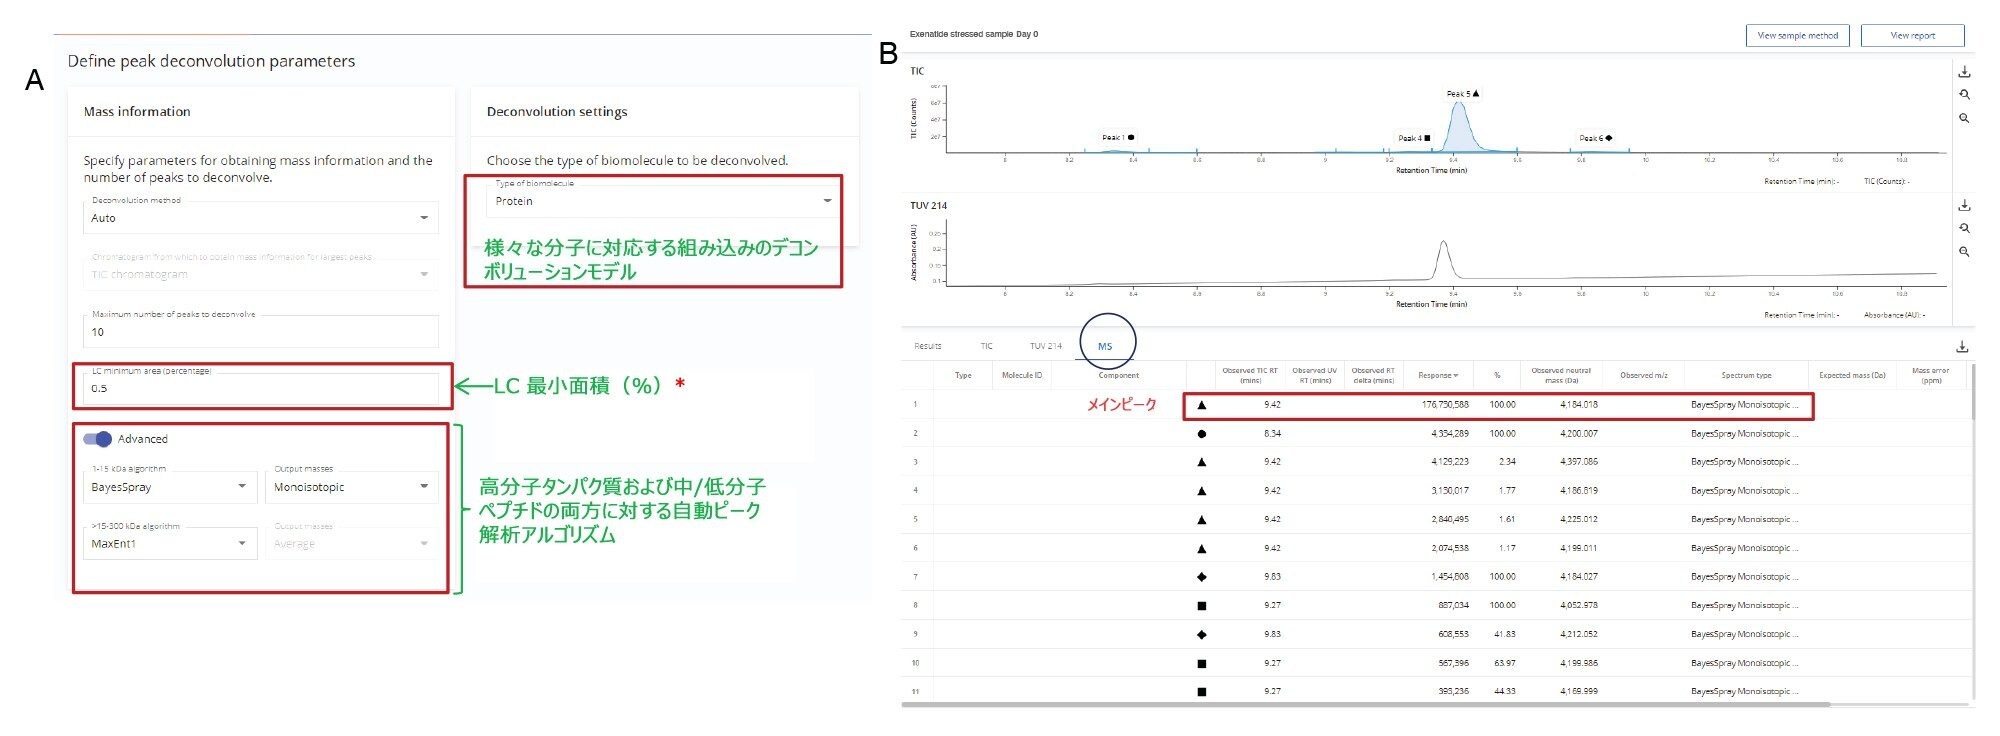Click the Observed neutral mass column header

[x=1560, y=375]
